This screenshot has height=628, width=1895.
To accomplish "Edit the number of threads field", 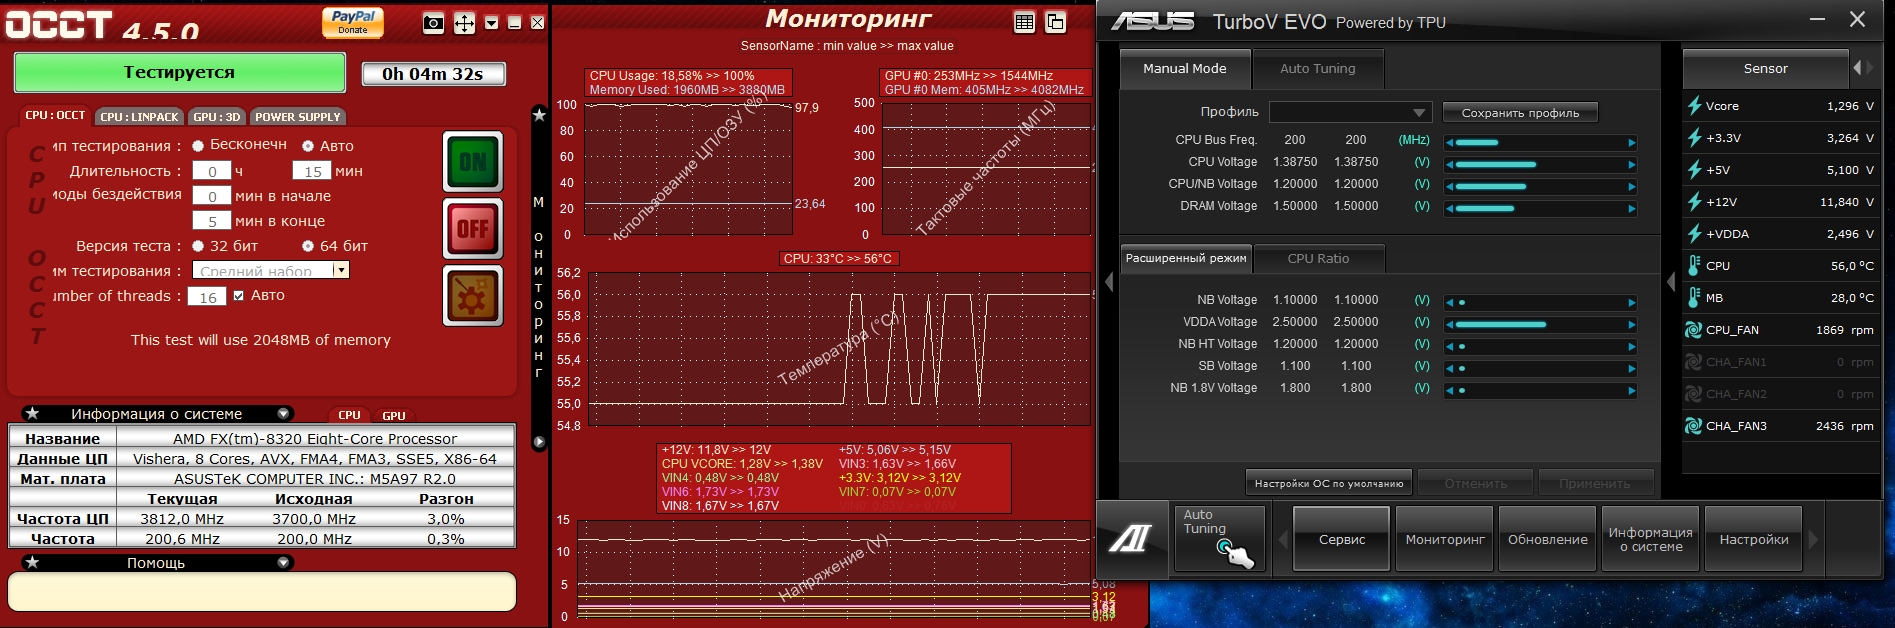I will coord(207,296).
